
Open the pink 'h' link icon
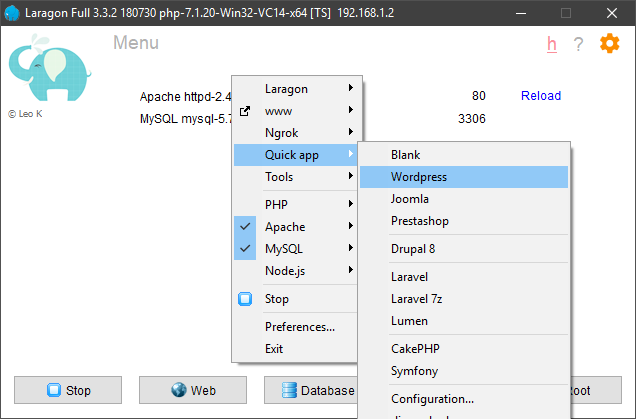(x=552, y=44)
